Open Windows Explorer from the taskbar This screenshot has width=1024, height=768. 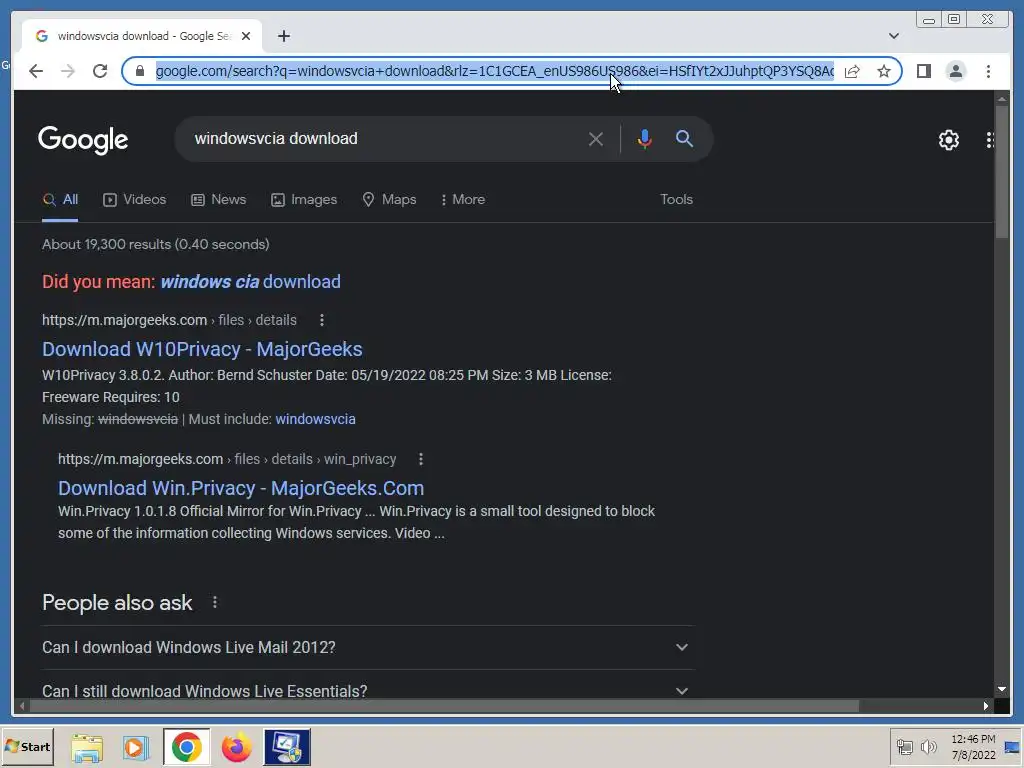tap(87, 747)
